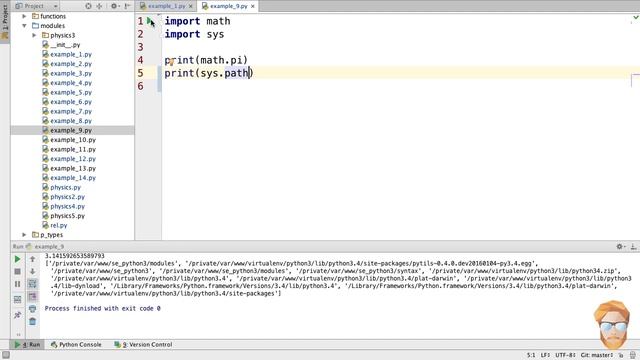Toggle soft-wrap in the Run console
Image resolution: width=640 pixels, height=360 pixels.
pyautogui.click(x=33, y=284)
